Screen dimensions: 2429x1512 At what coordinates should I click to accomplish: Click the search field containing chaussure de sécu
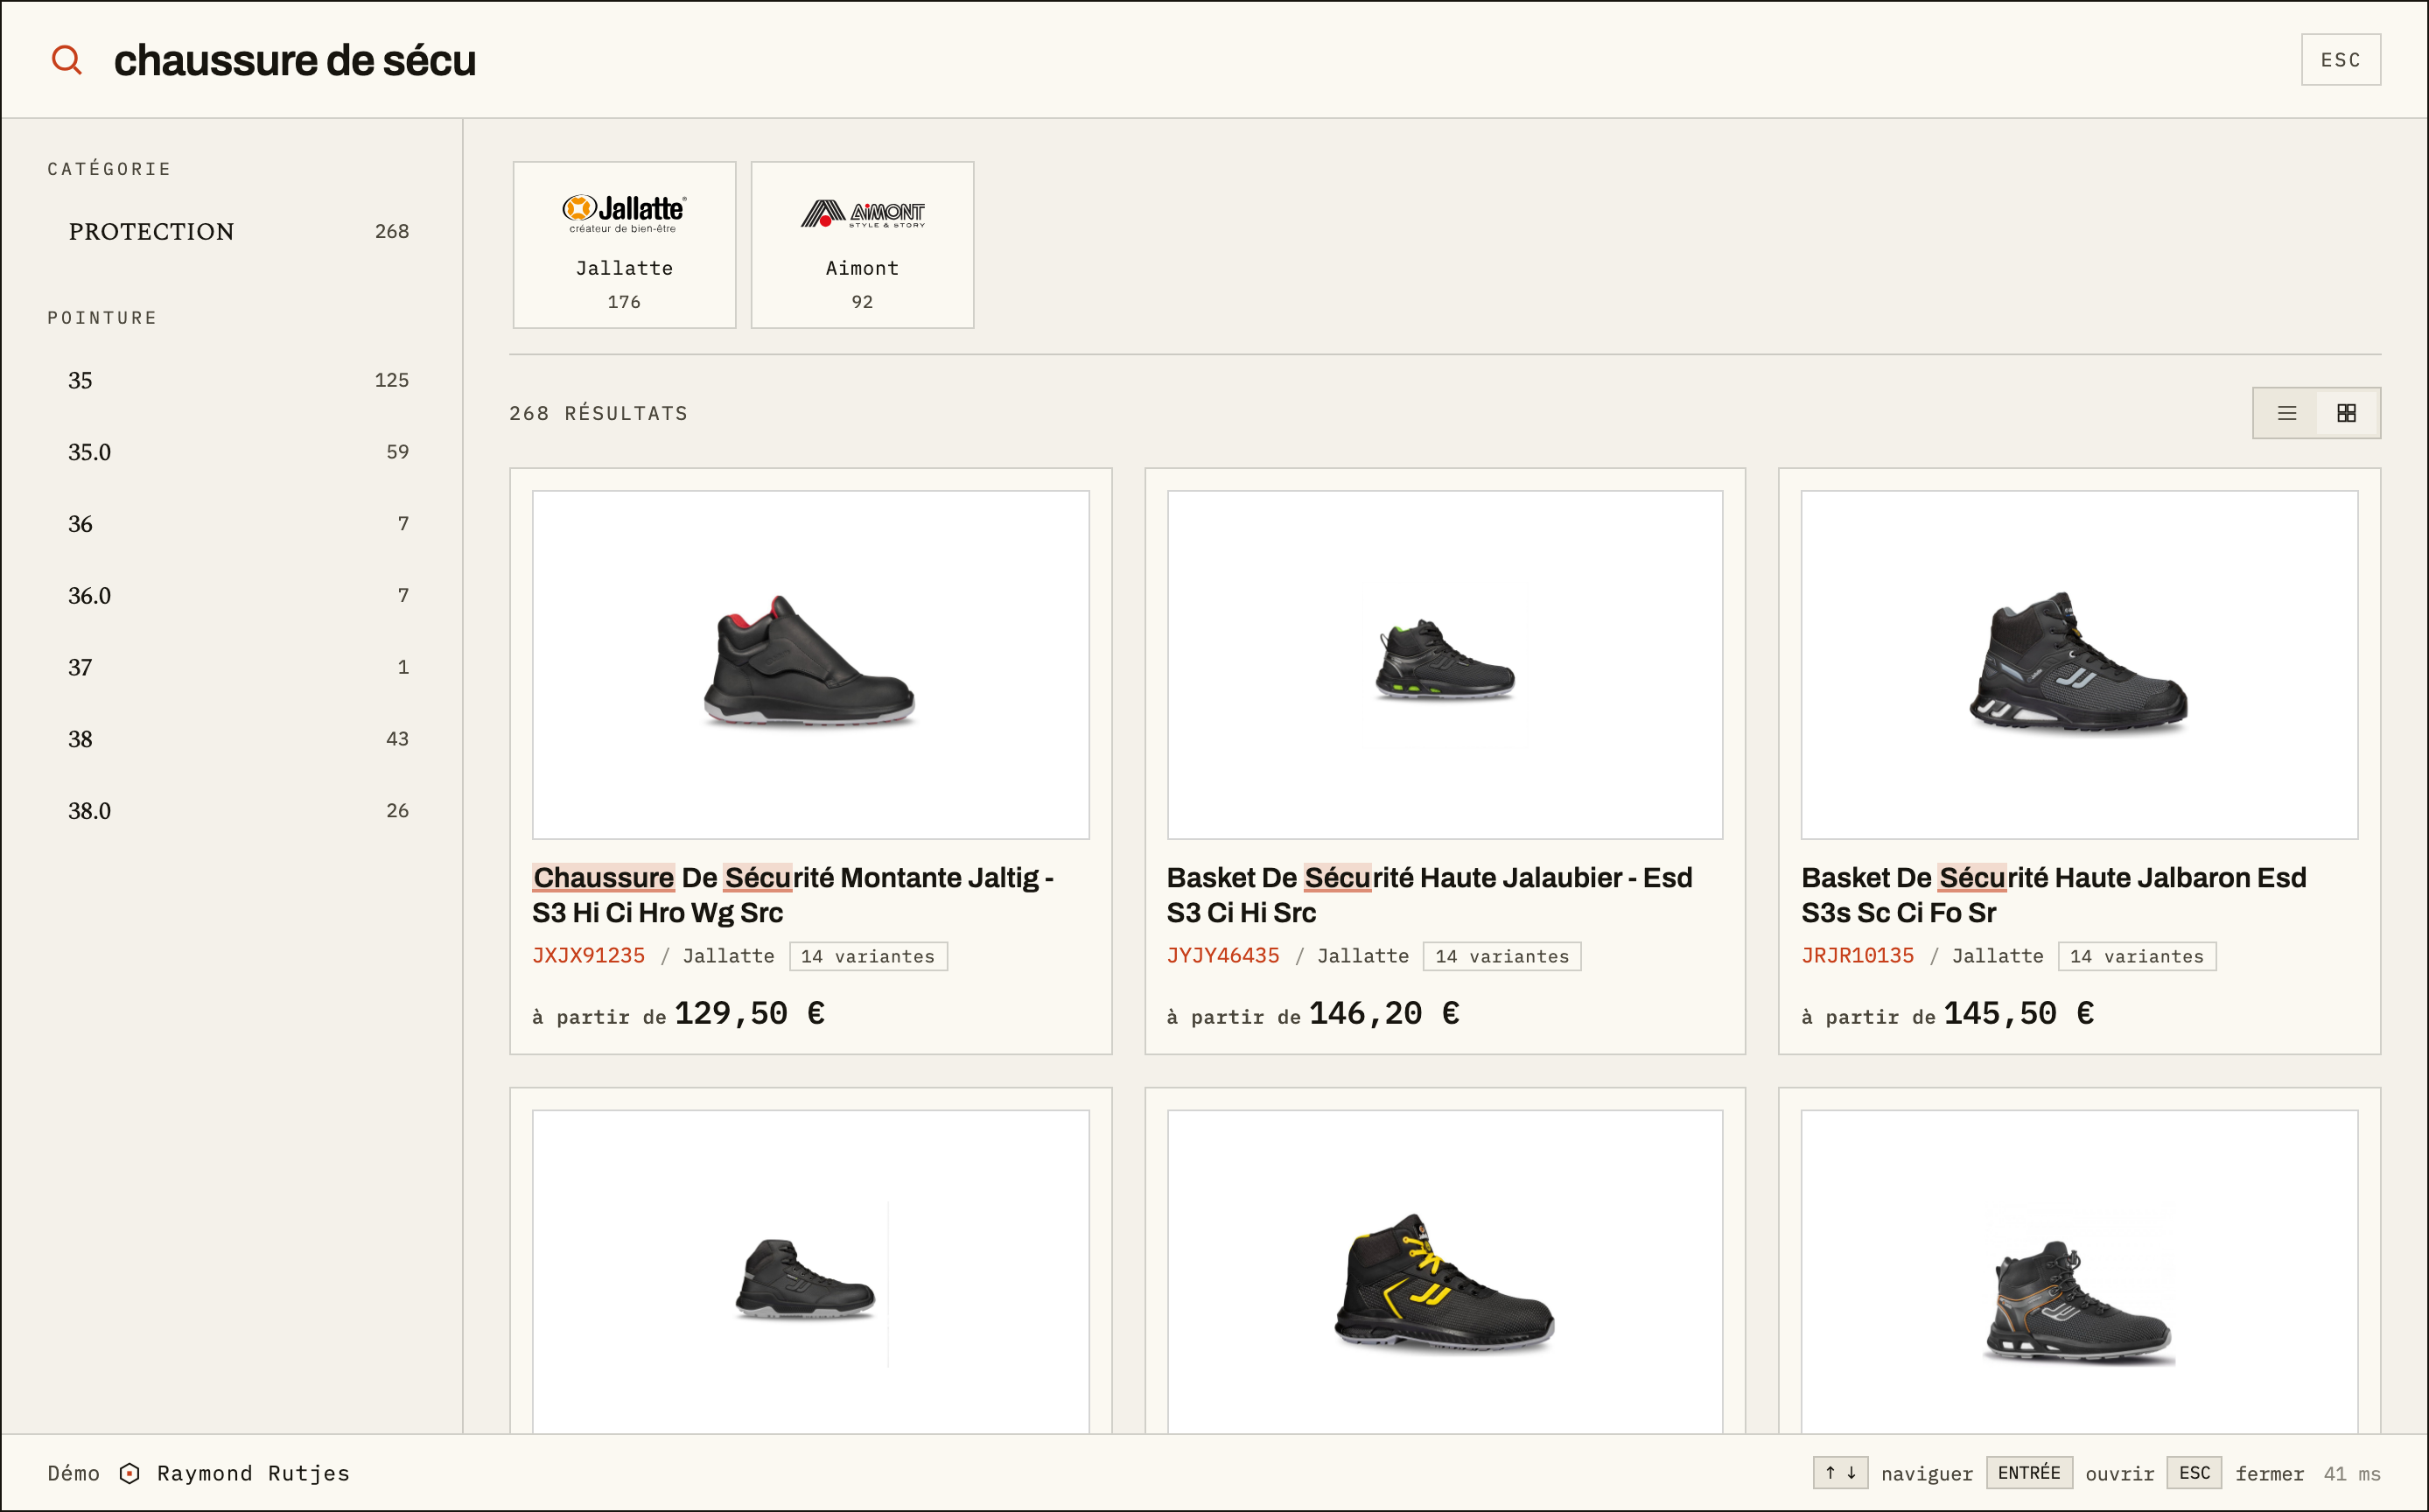pos(1190,60)
